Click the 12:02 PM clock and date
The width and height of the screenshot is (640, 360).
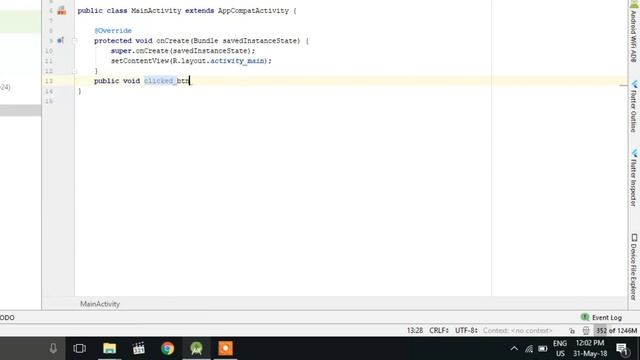tap(590, 348)
